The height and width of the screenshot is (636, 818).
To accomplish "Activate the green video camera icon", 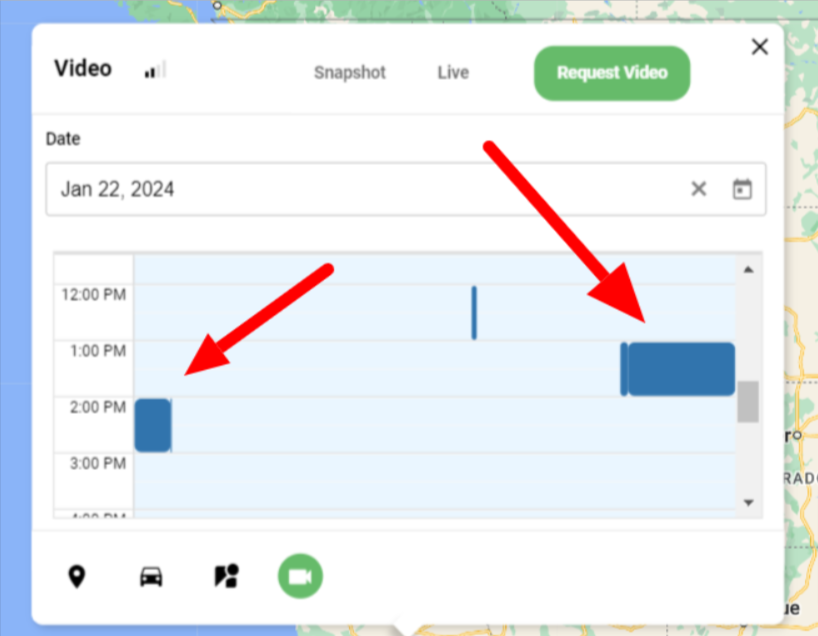I will pos(299,575).
